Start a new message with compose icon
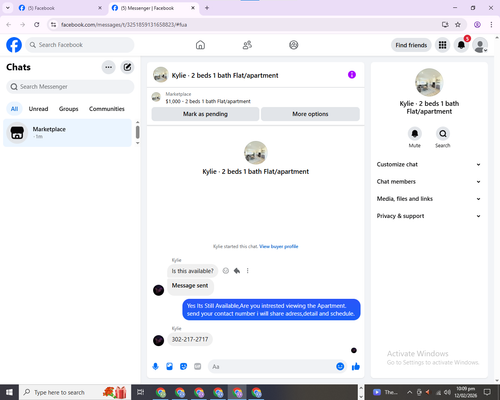 point(127,67)
